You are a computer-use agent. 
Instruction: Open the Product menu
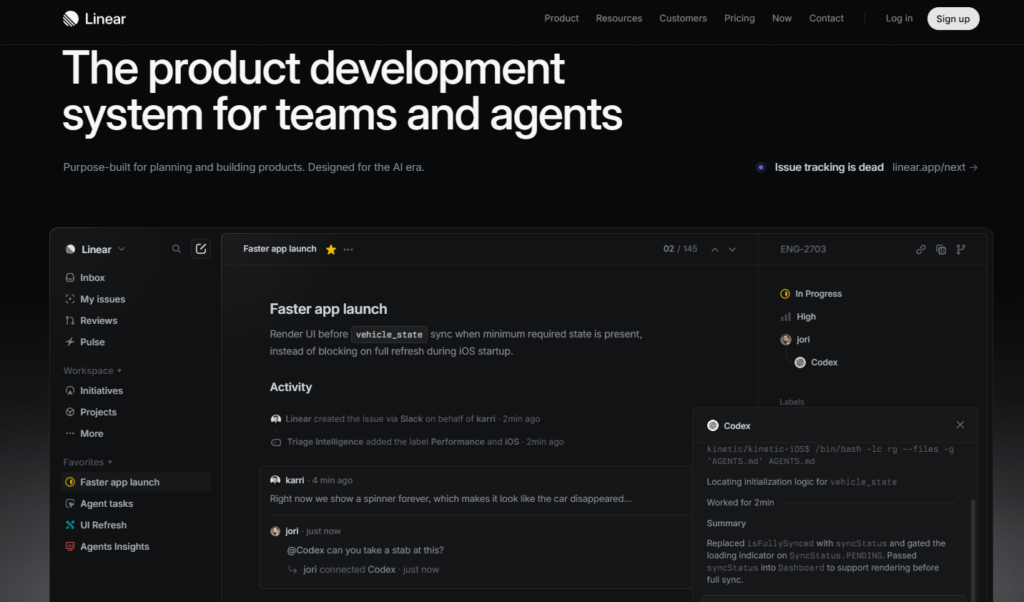pyautogui.click(x=562, y=18)
